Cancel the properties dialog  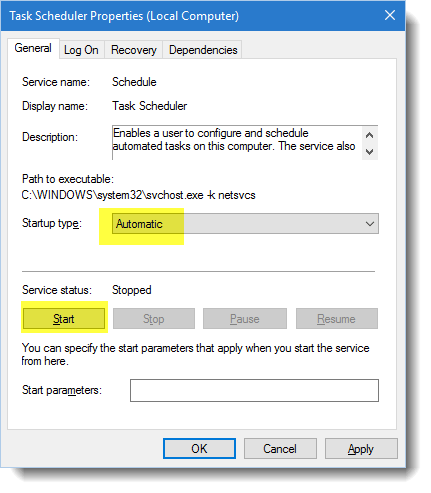point(280,449)
